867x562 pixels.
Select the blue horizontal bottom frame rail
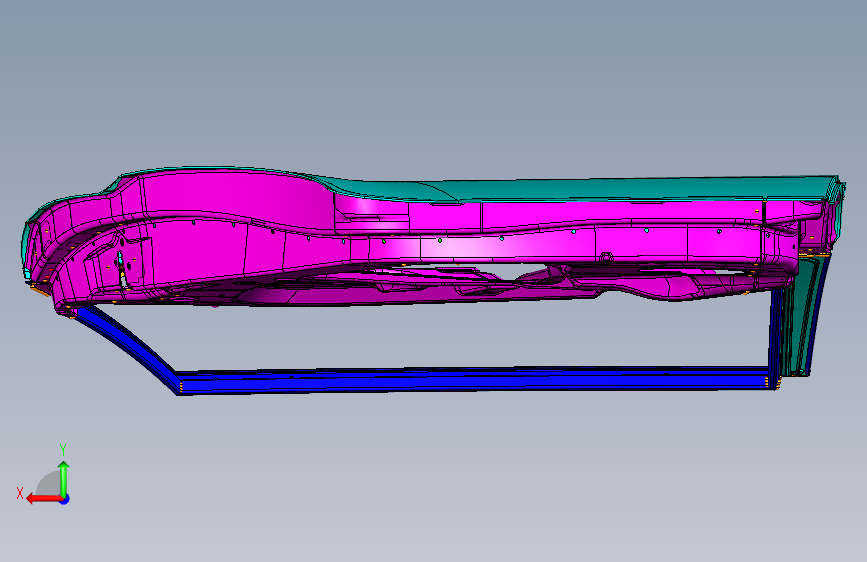473,381
